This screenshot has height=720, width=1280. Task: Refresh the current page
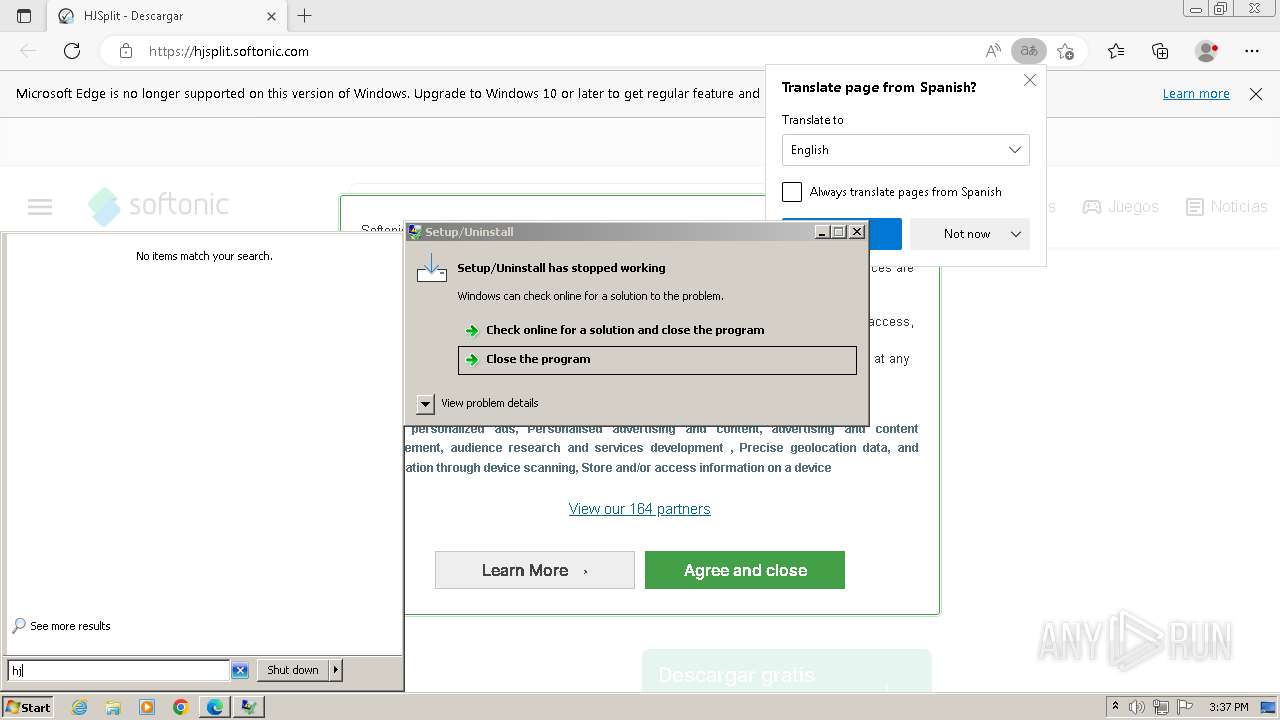click(72, 51)
